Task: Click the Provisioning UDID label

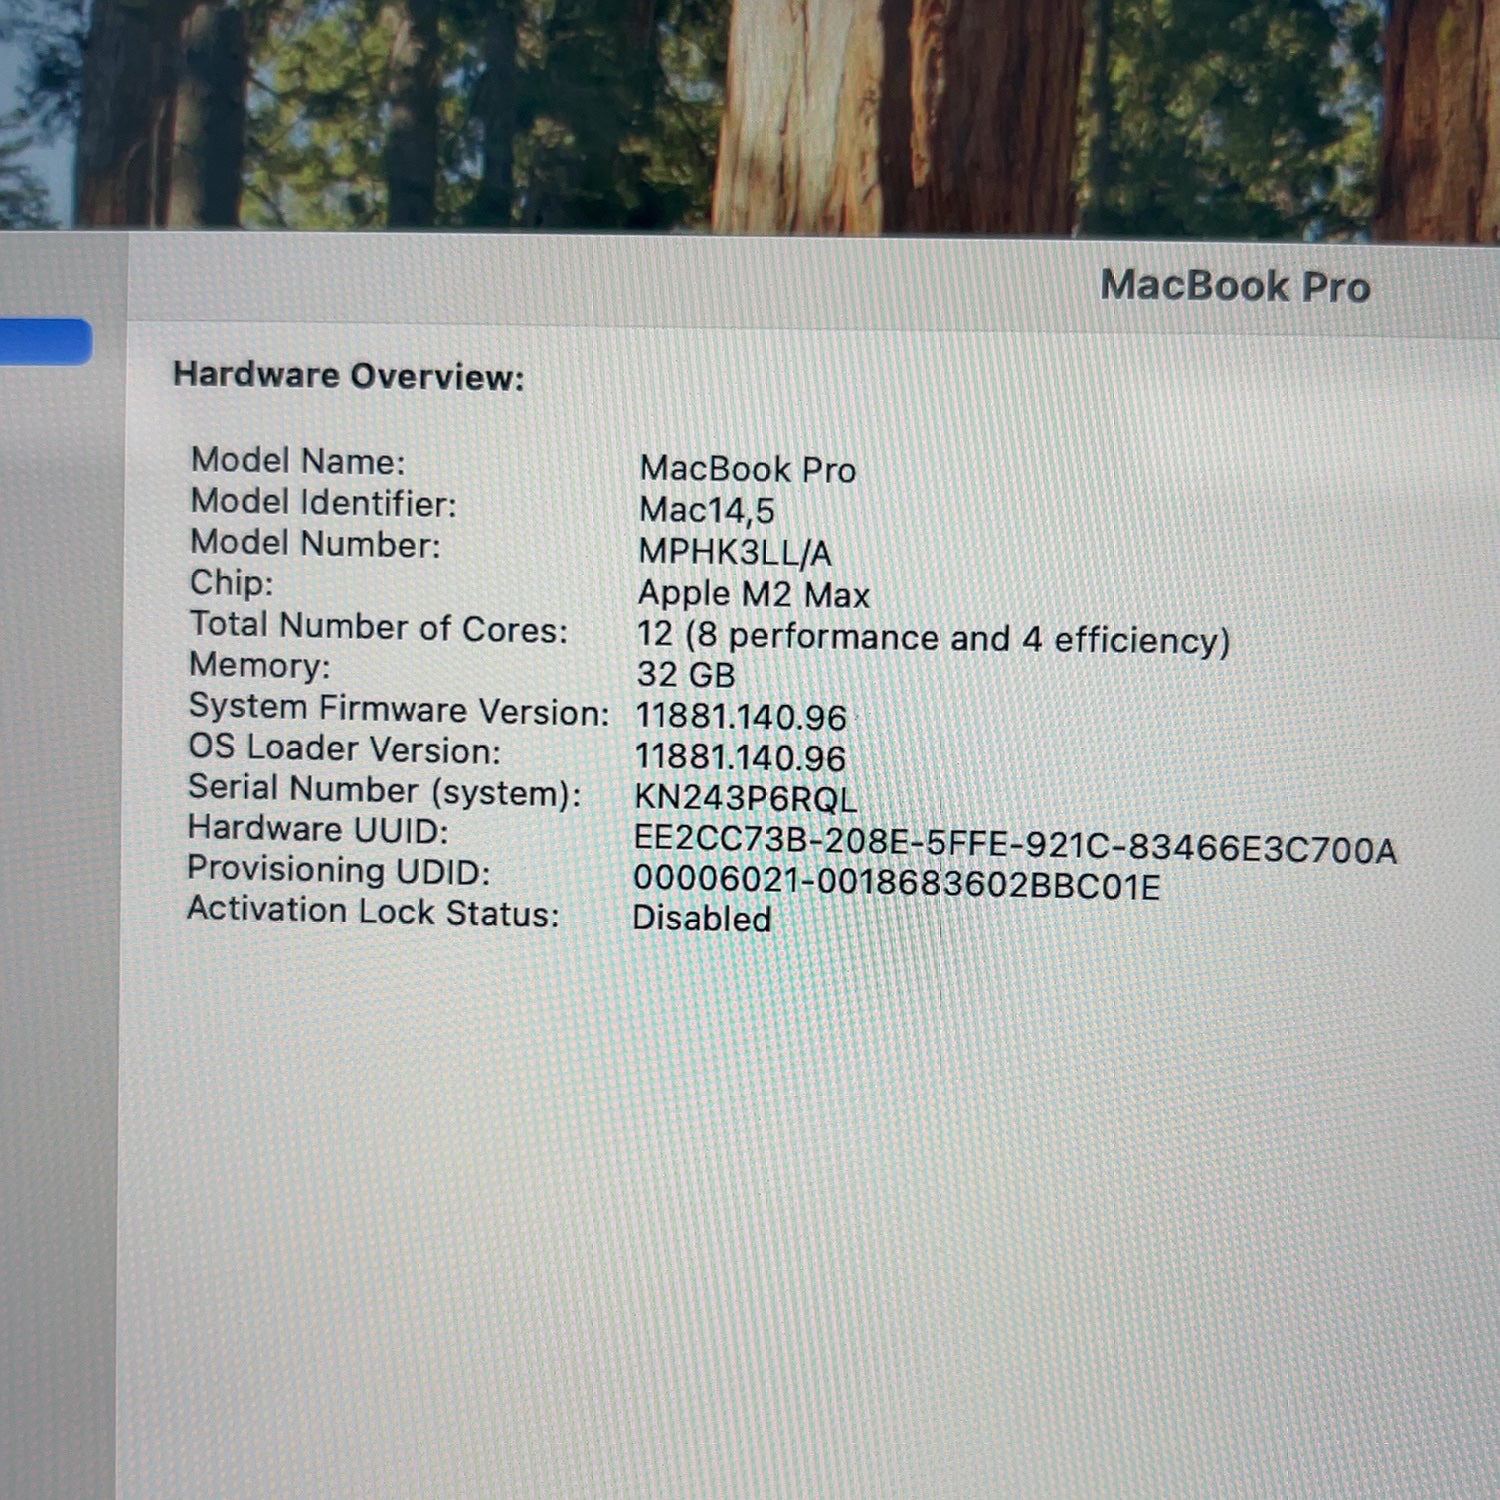Action: [338, 869]
